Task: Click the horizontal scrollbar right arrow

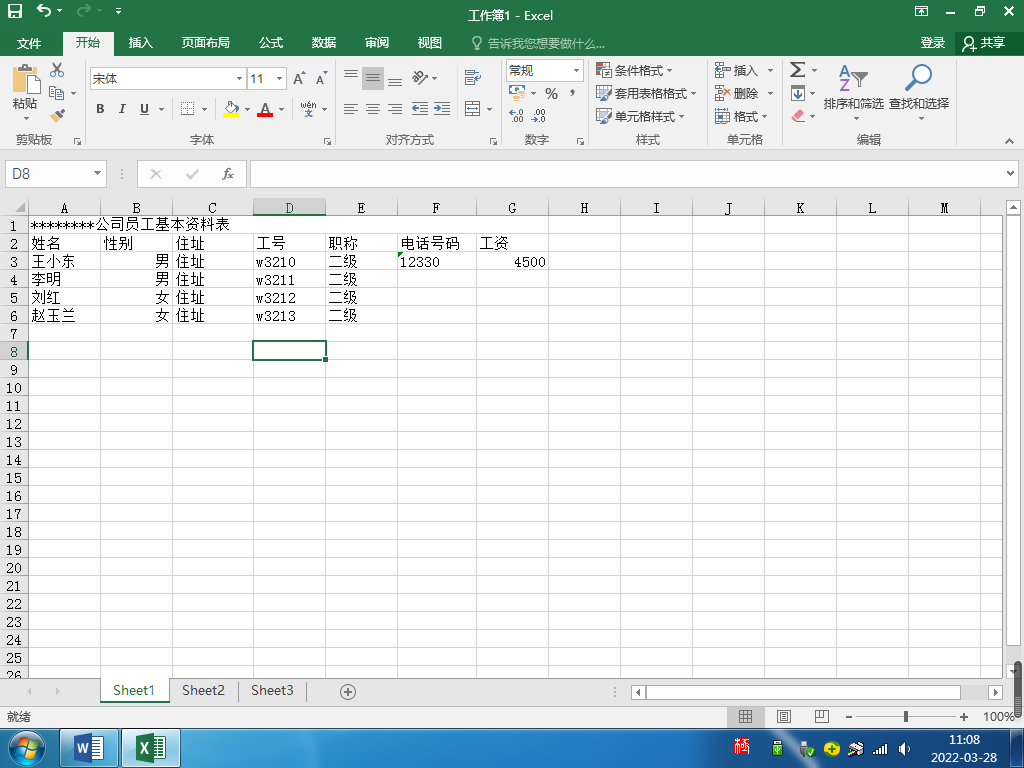Action: point(995,692)
